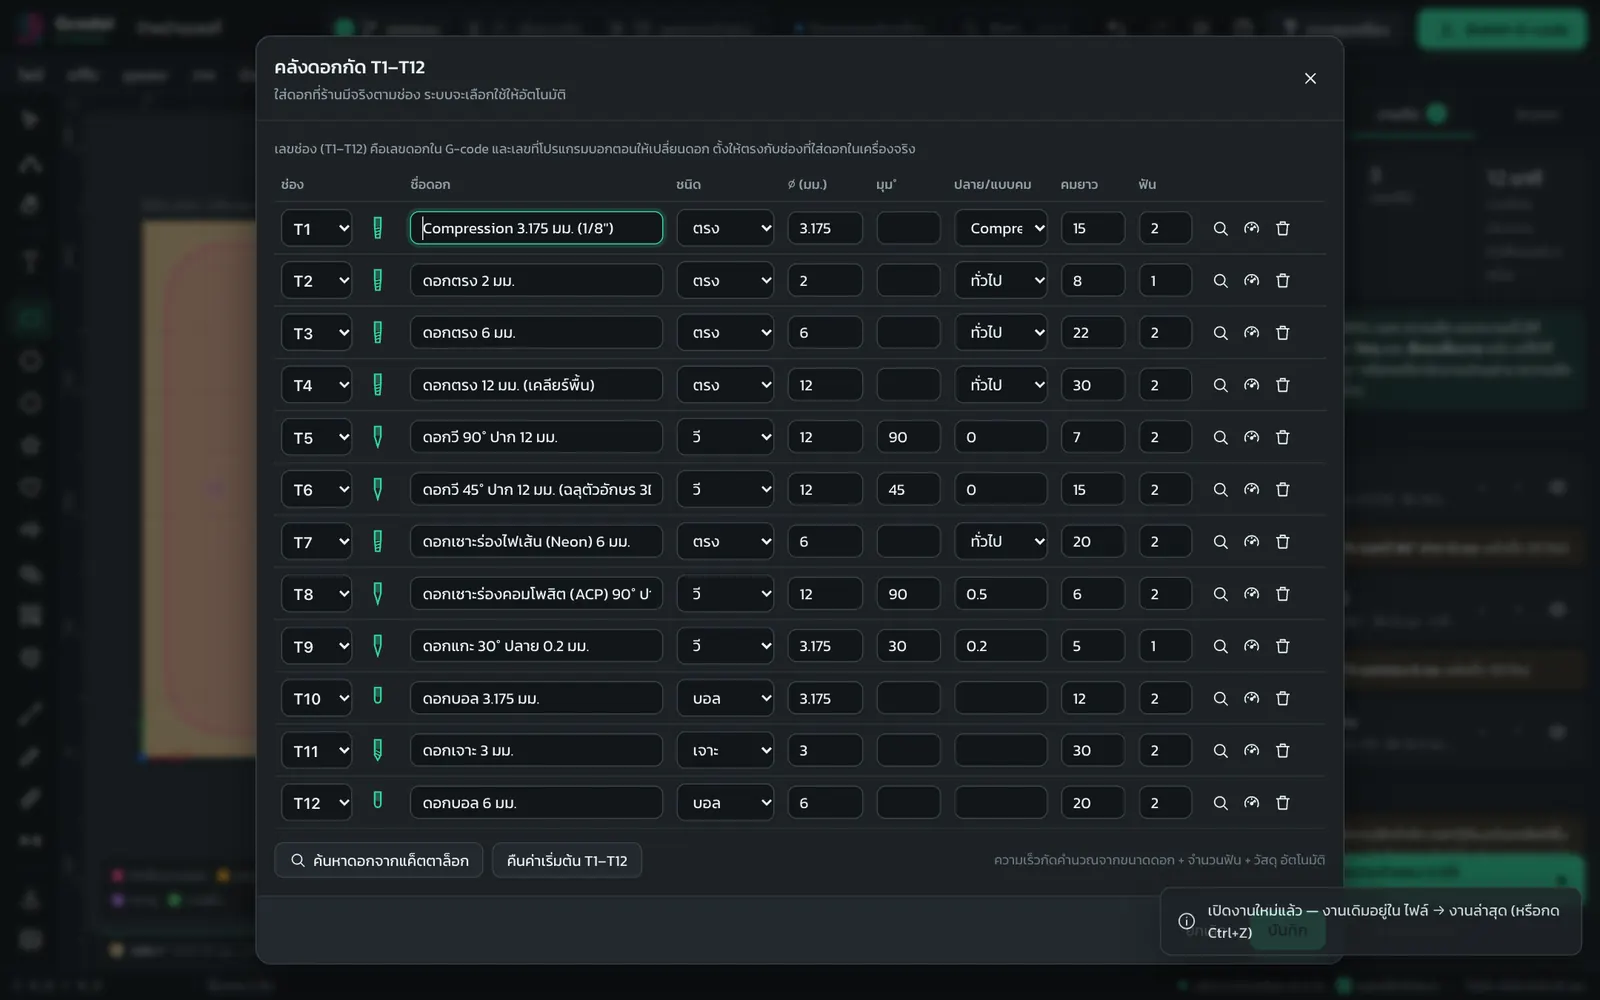Screen dimensions: 1600x1000
Task: Click ค้นหาดอกจากแค็ตตาล็อก catalog search button
Action: click(379, 861)
